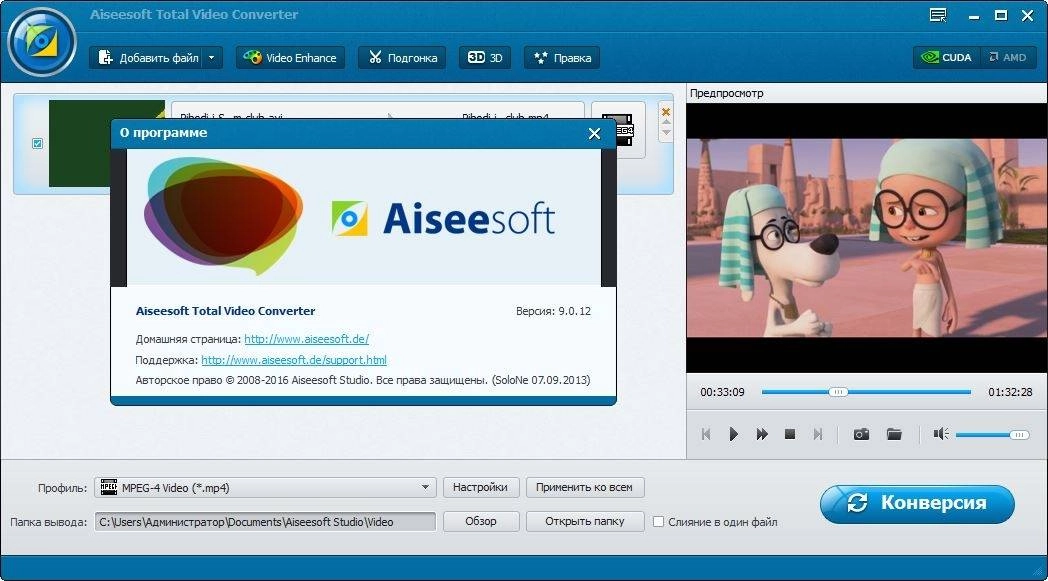Start conversion with Конверсия button
Screen dimensions: 1048x581
click(917, 503)
